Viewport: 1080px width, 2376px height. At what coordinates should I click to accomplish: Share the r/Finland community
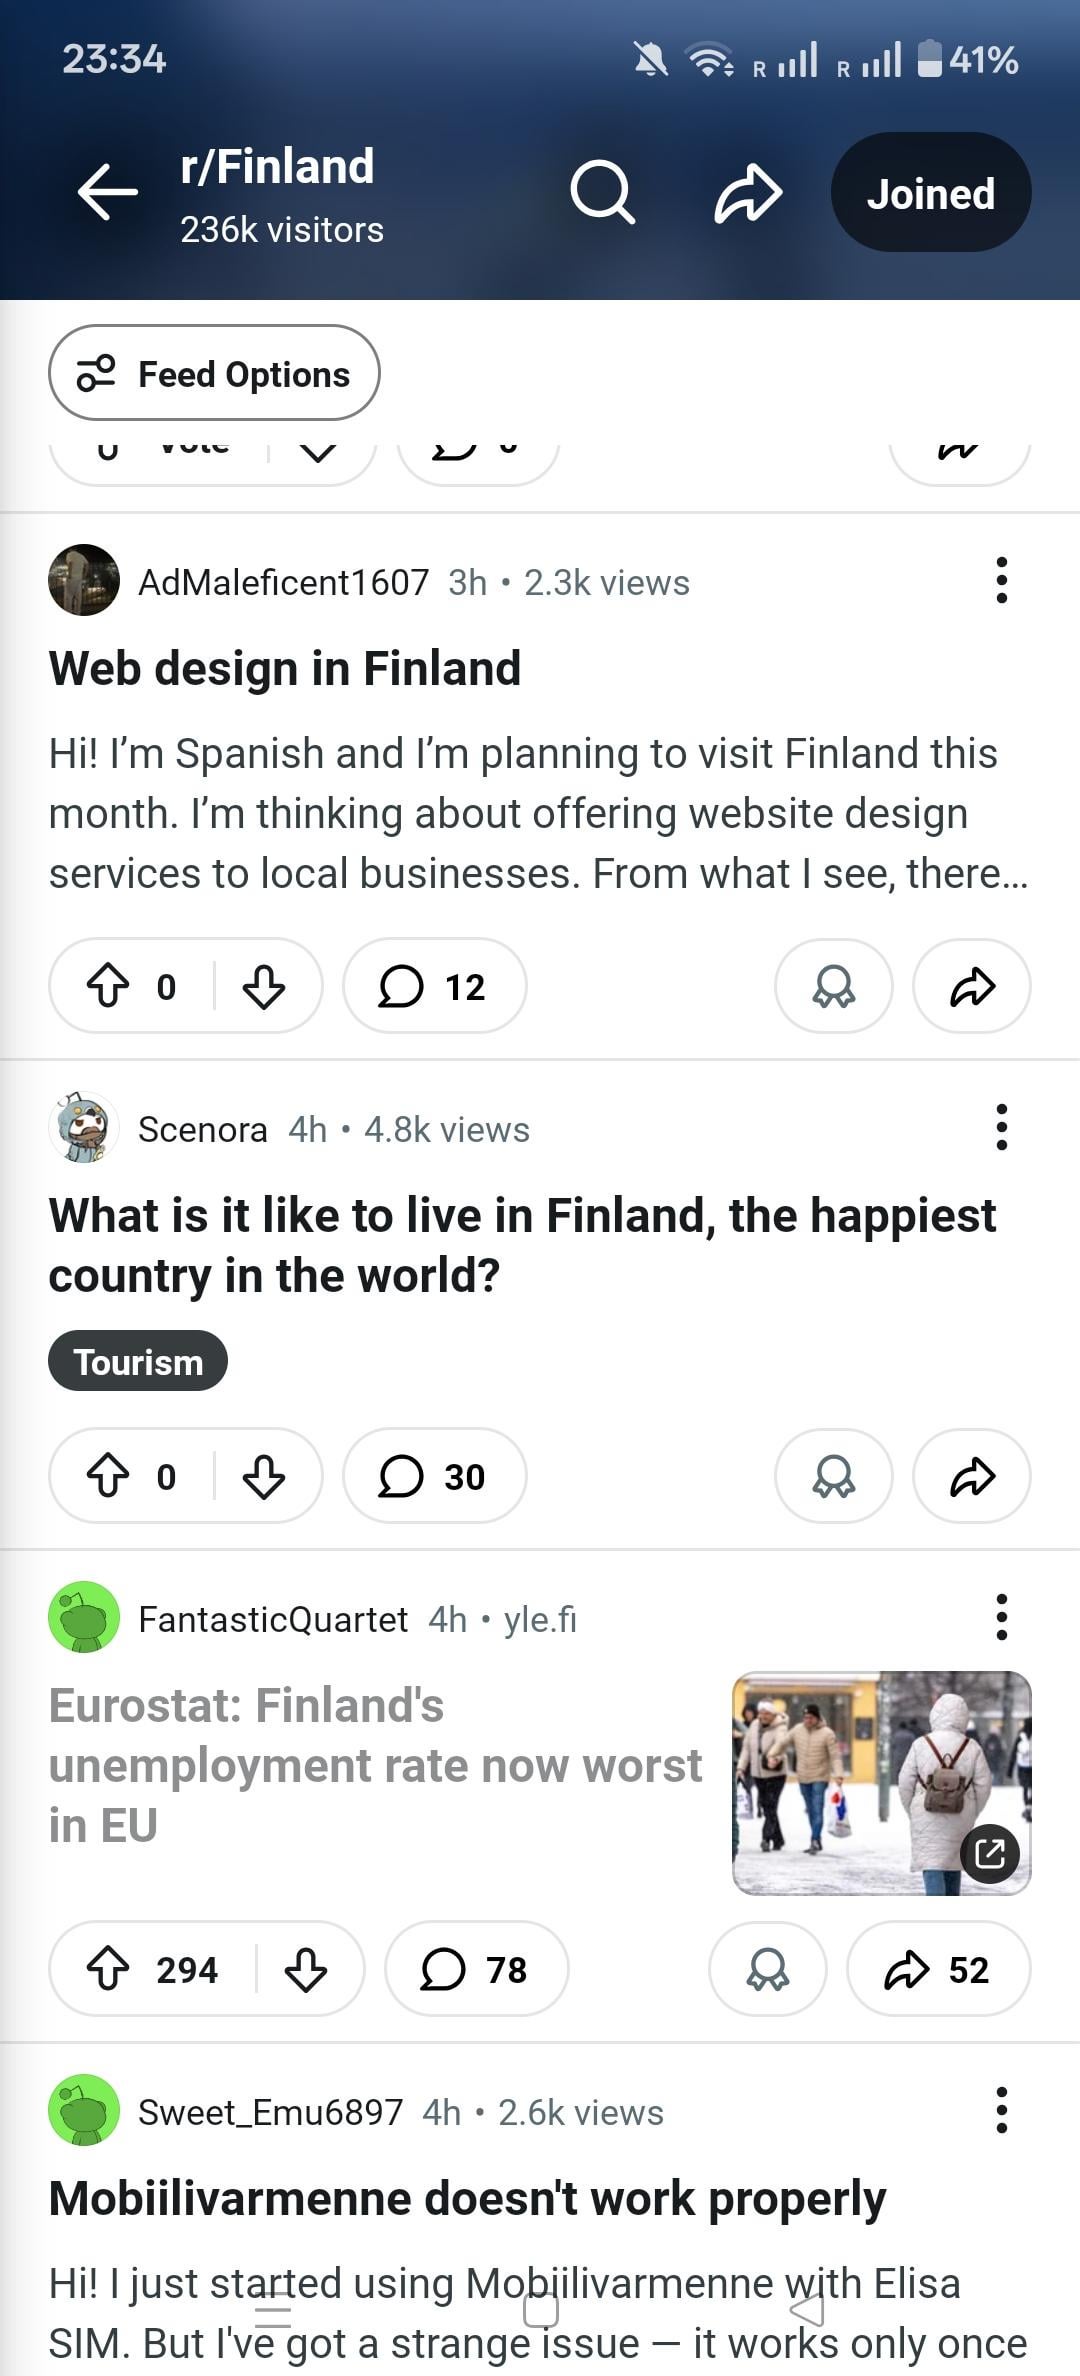coord(748,192)
